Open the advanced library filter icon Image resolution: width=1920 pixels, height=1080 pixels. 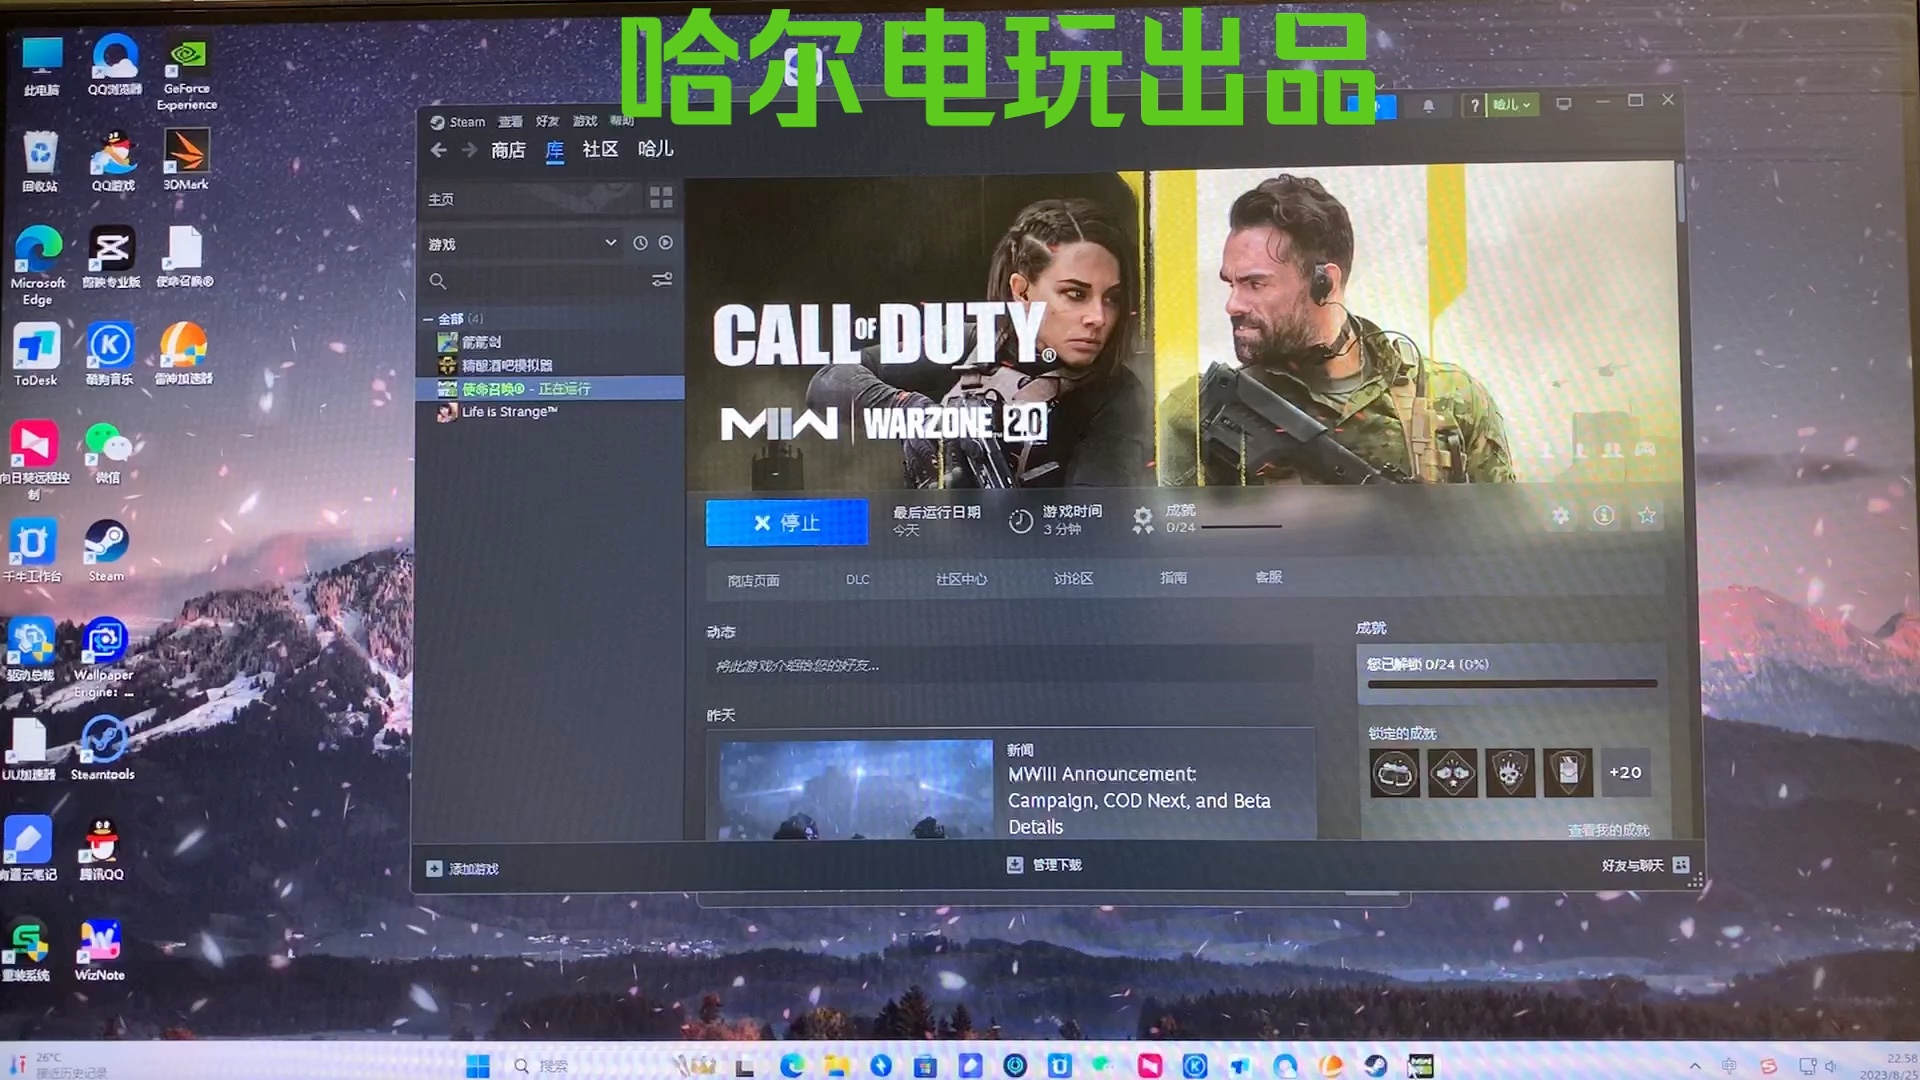click(662, 280)
